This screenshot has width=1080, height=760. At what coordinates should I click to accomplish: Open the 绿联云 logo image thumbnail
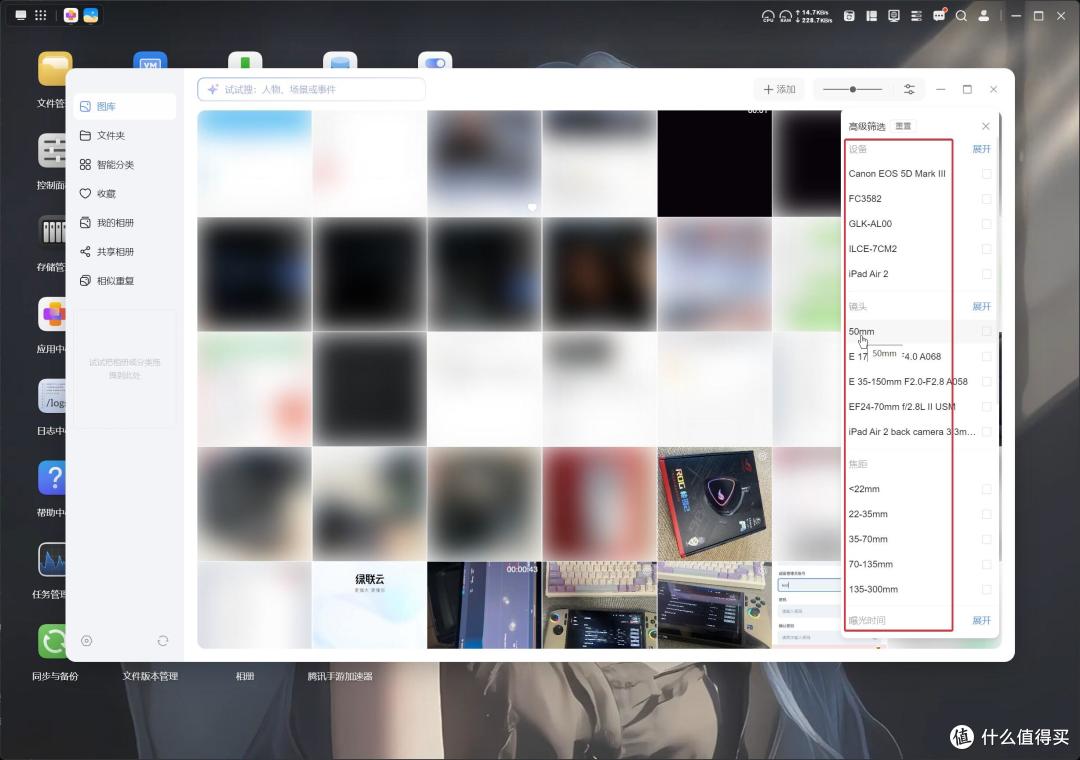pos(369,605)
